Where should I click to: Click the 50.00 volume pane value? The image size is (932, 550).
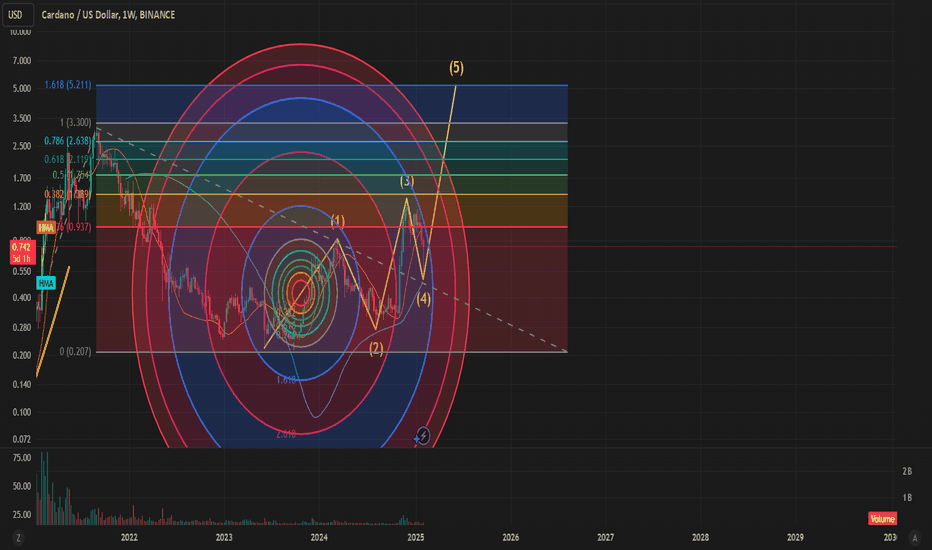[22, 486]
